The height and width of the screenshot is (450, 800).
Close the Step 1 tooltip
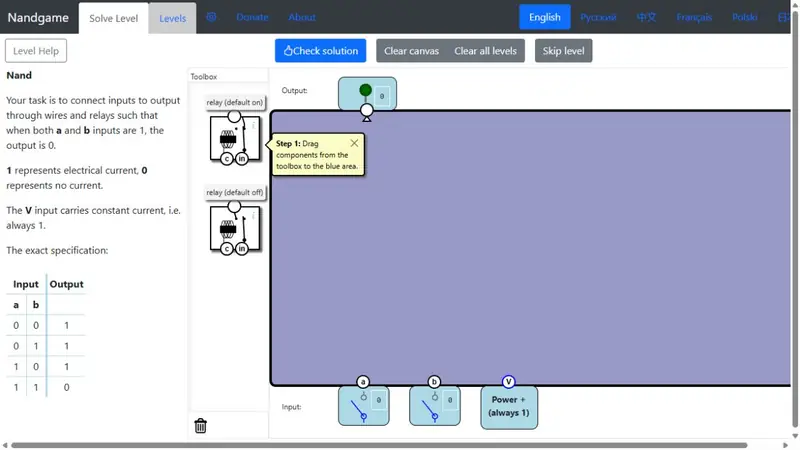(354, 143)
